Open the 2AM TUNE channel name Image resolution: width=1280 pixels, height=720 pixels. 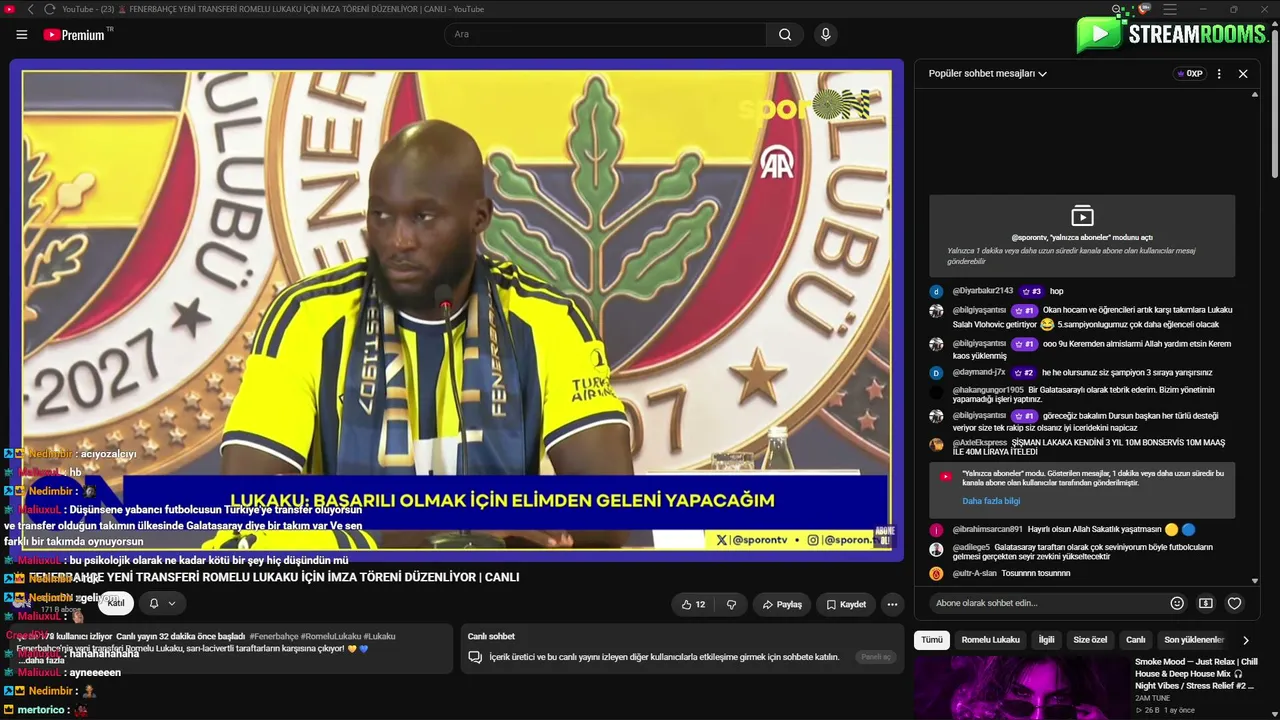click(1154, 698)
